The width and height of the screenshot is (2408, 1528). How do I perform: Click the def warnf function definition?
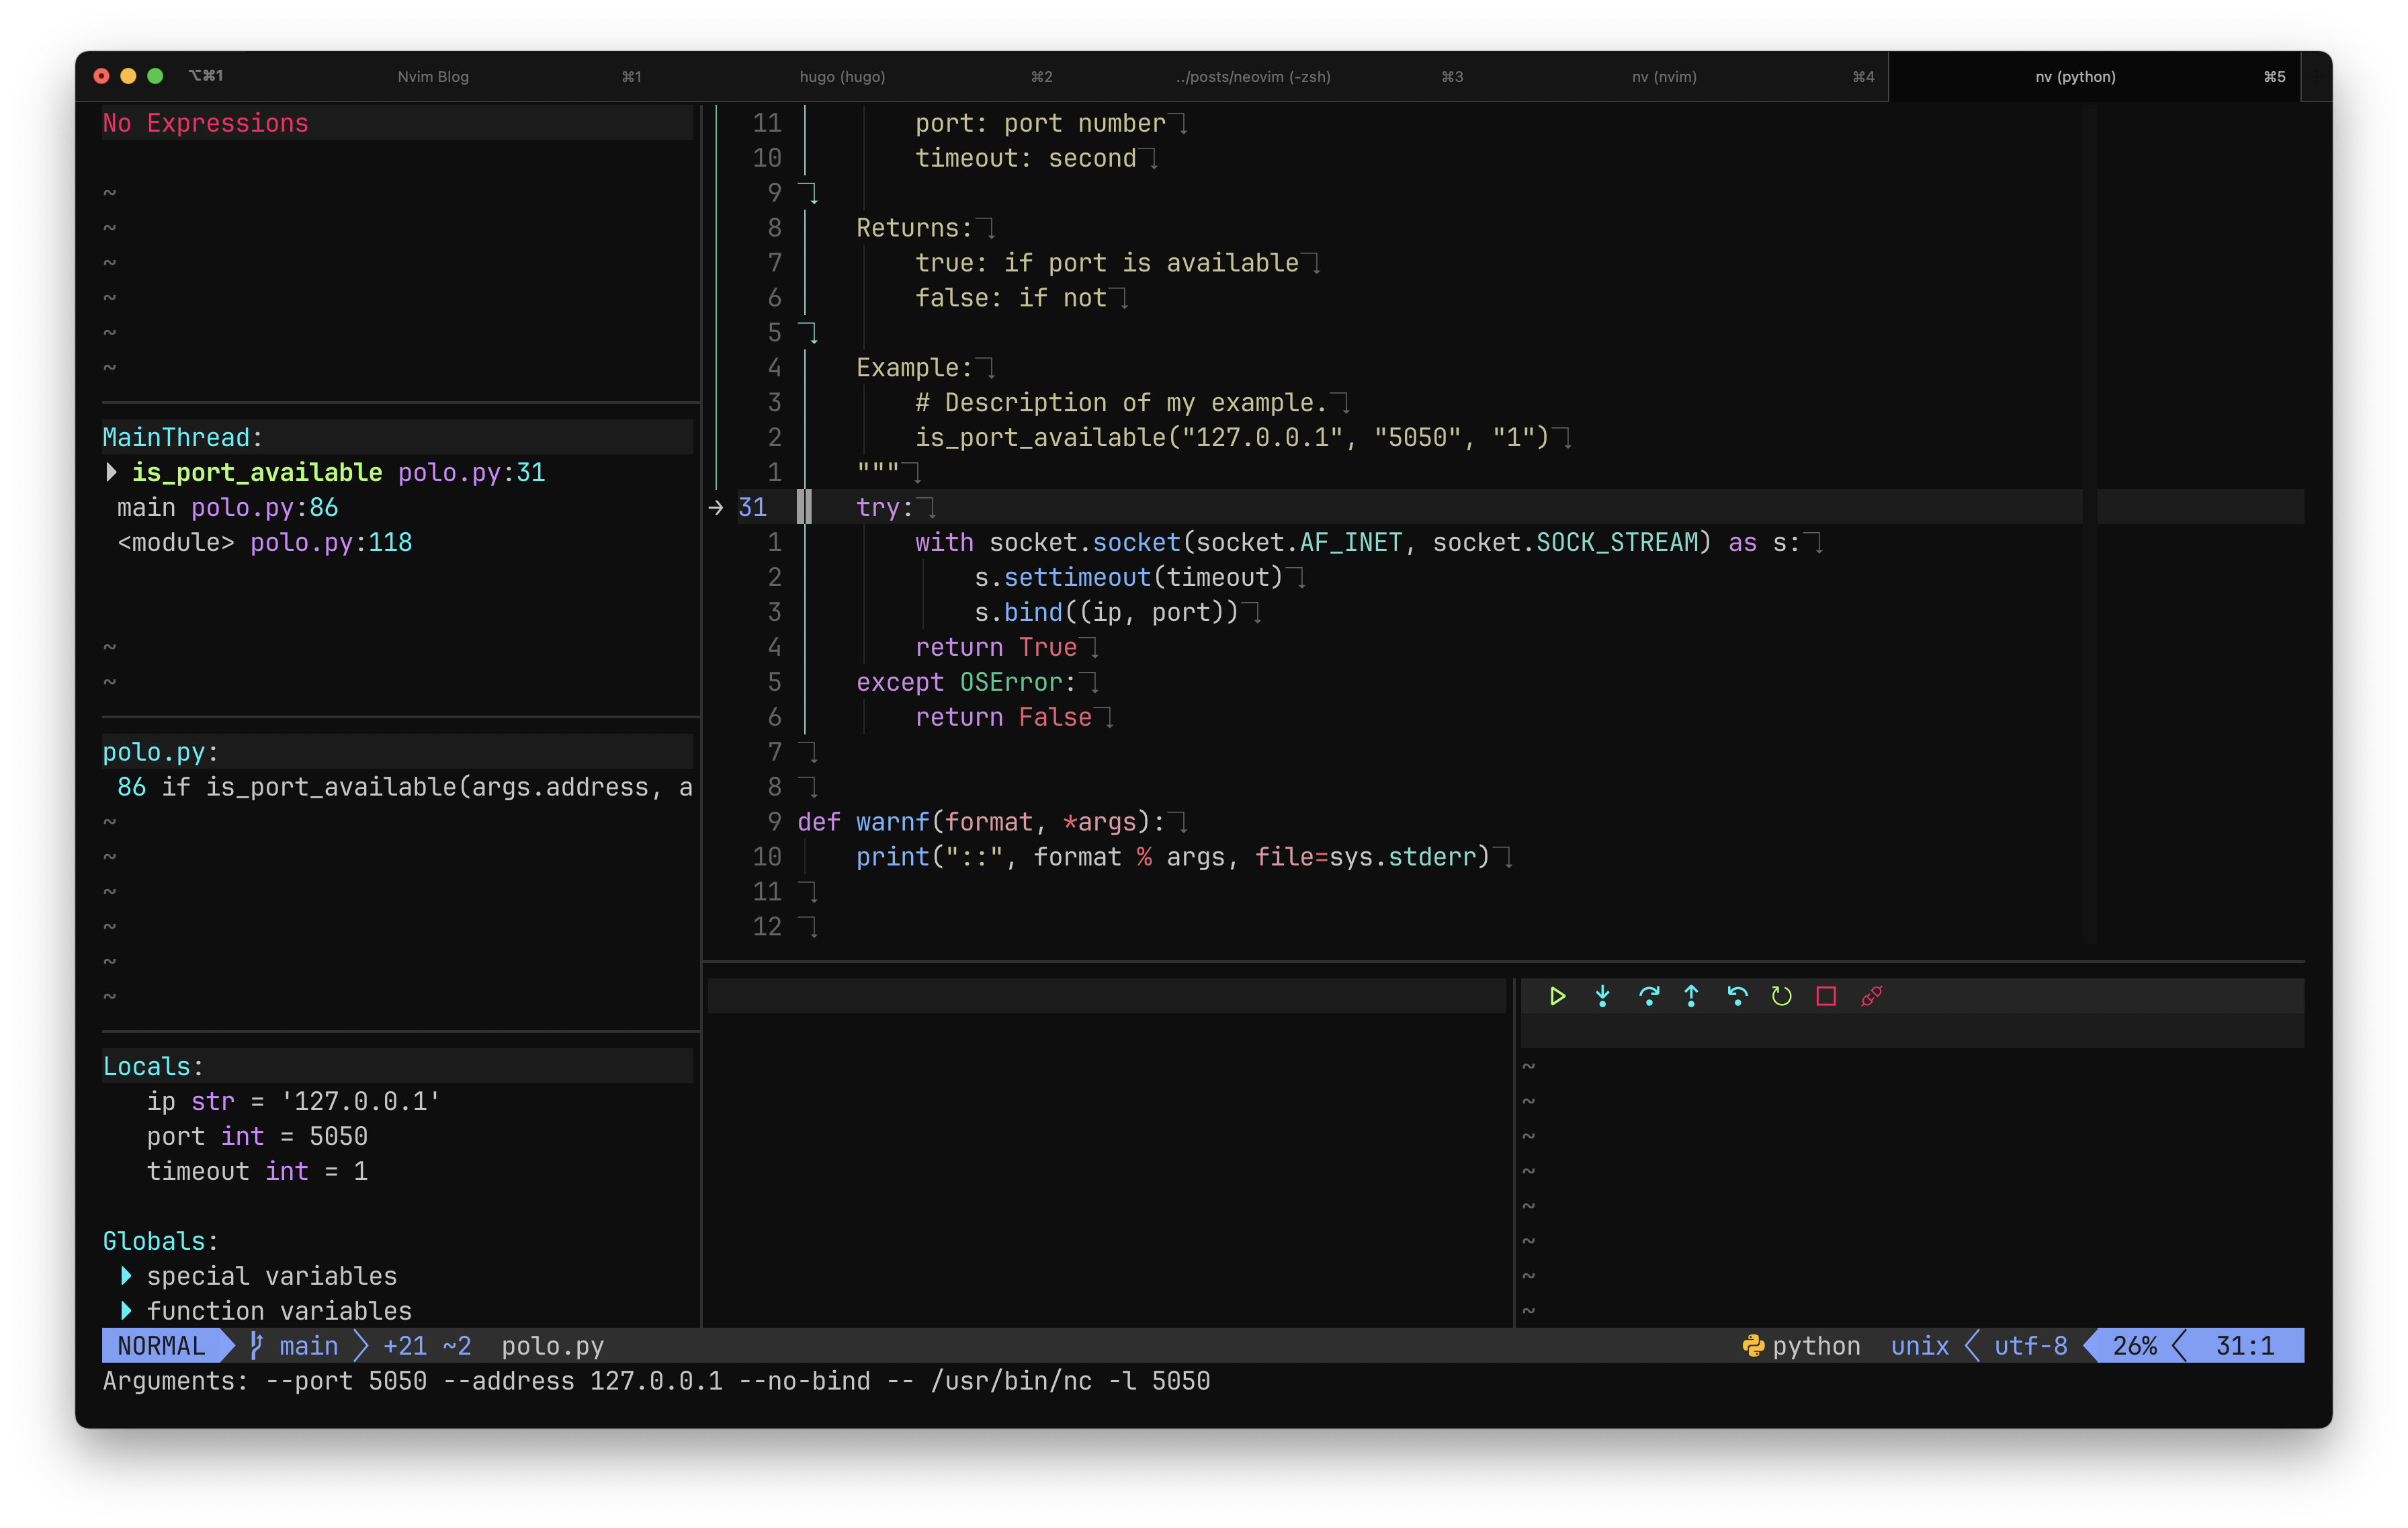(x=981, y=822)
